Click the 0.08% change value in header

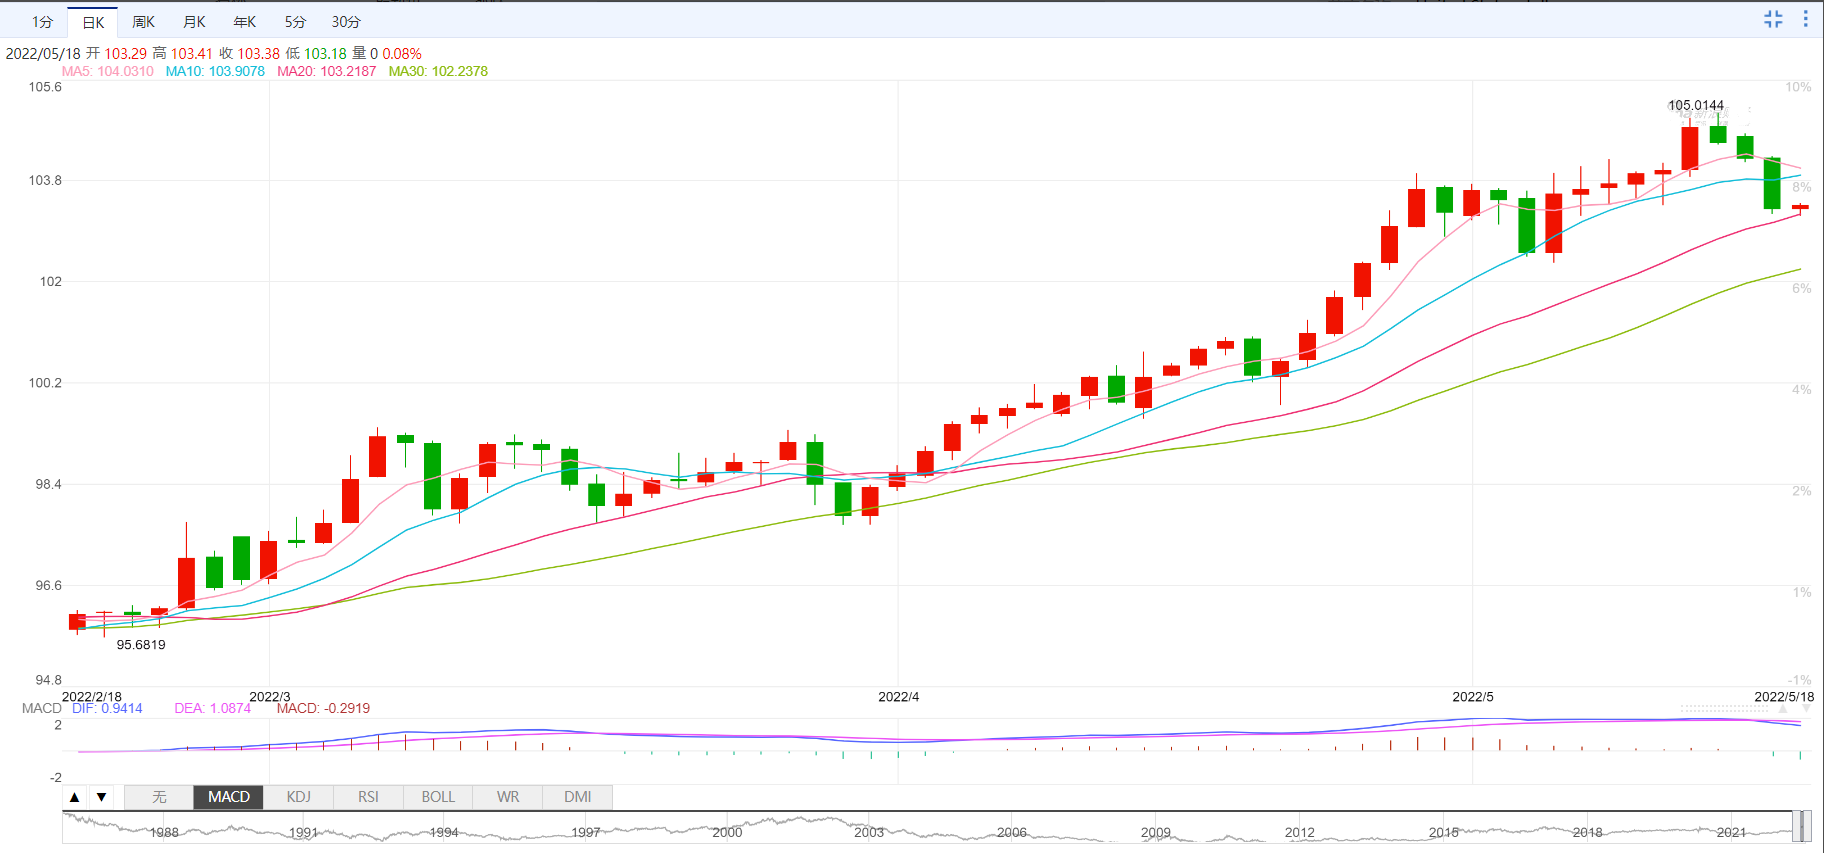[x=402, y=54]
